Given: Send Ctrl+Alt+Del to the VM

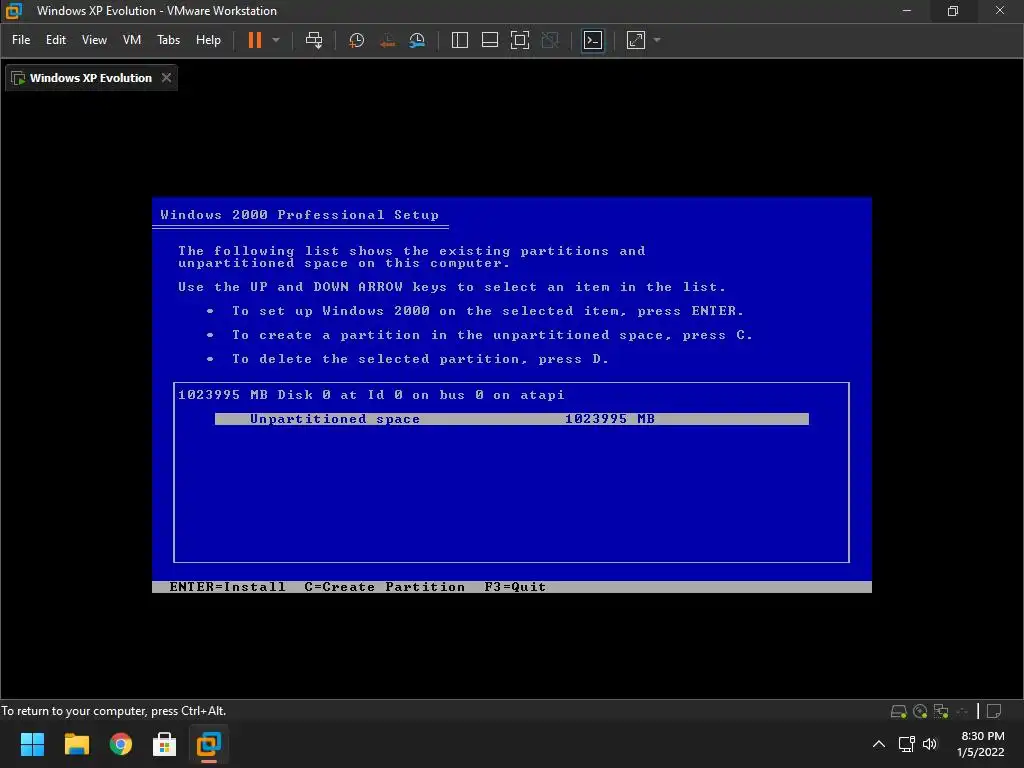Looking at the screenshot, I should coord(314,40).
